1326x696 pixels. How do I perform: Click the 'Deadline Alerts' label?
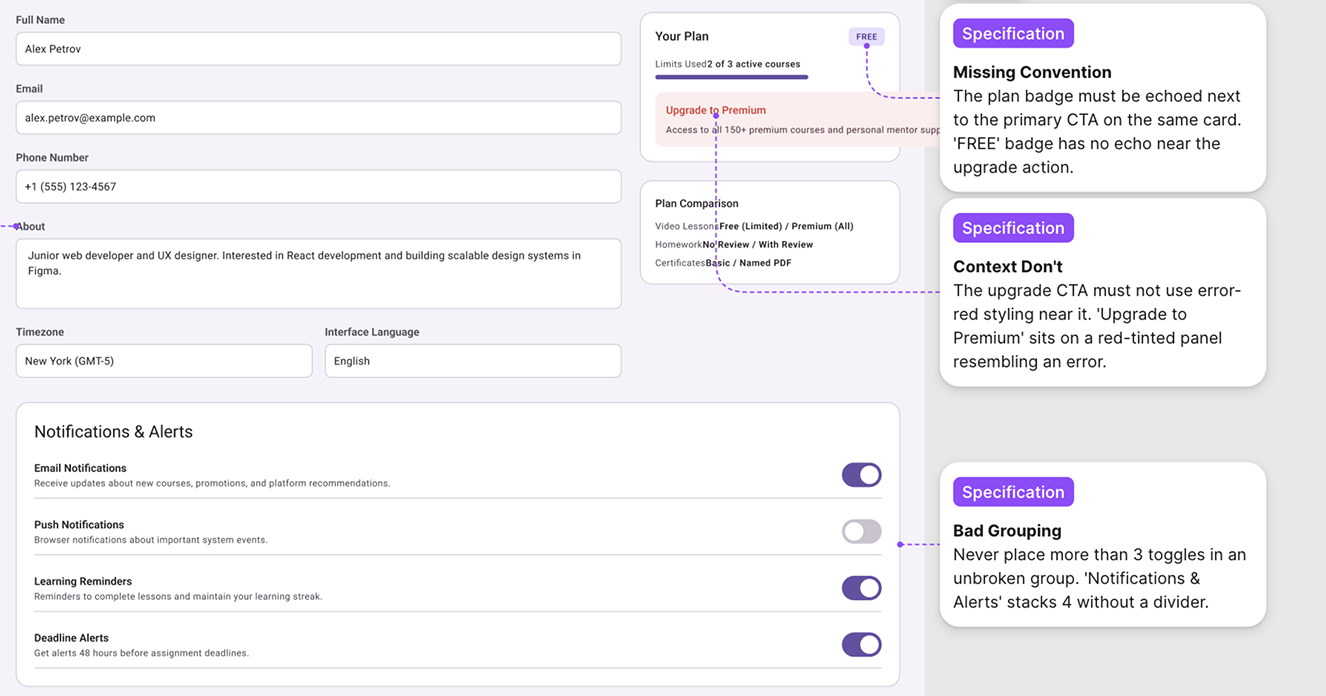point(72,638)
